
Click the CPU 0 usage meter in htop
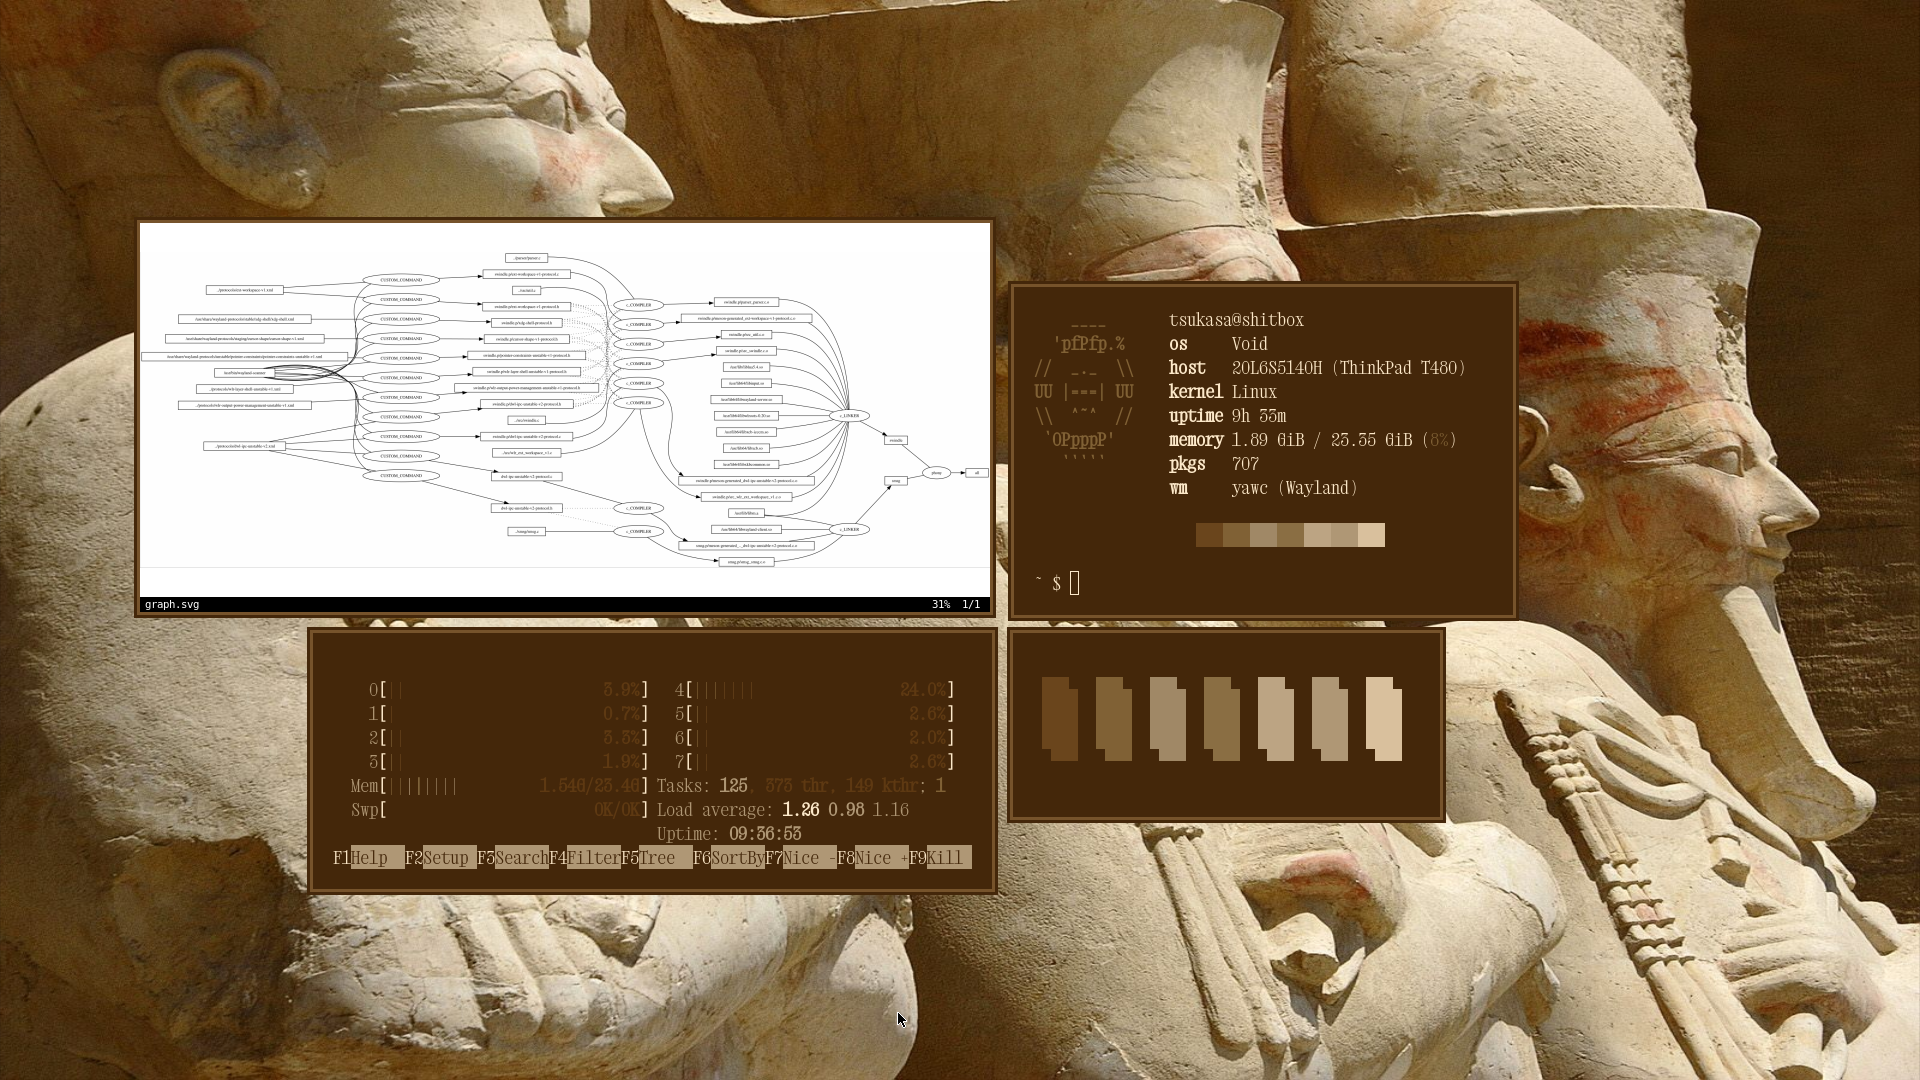point(509,690)
